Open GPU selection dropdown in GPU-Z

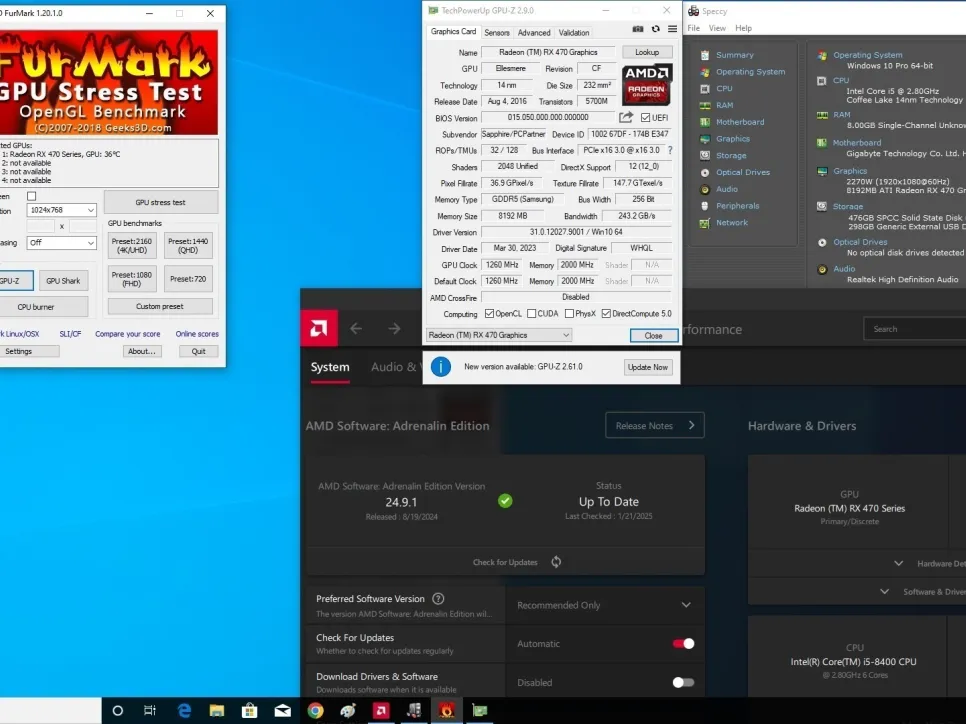[498, 335]
